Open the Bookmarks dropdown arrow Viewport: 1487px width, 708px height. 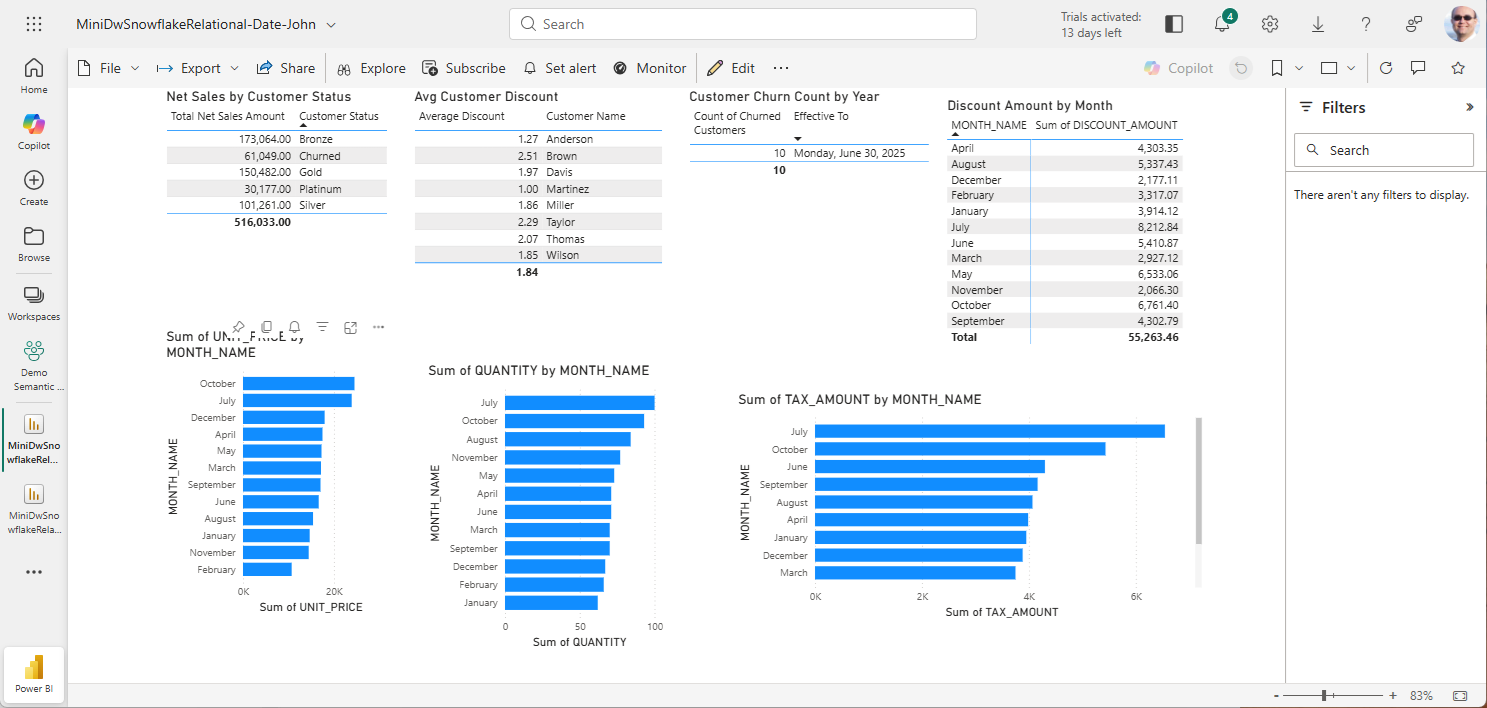(x=1299, y=68)
